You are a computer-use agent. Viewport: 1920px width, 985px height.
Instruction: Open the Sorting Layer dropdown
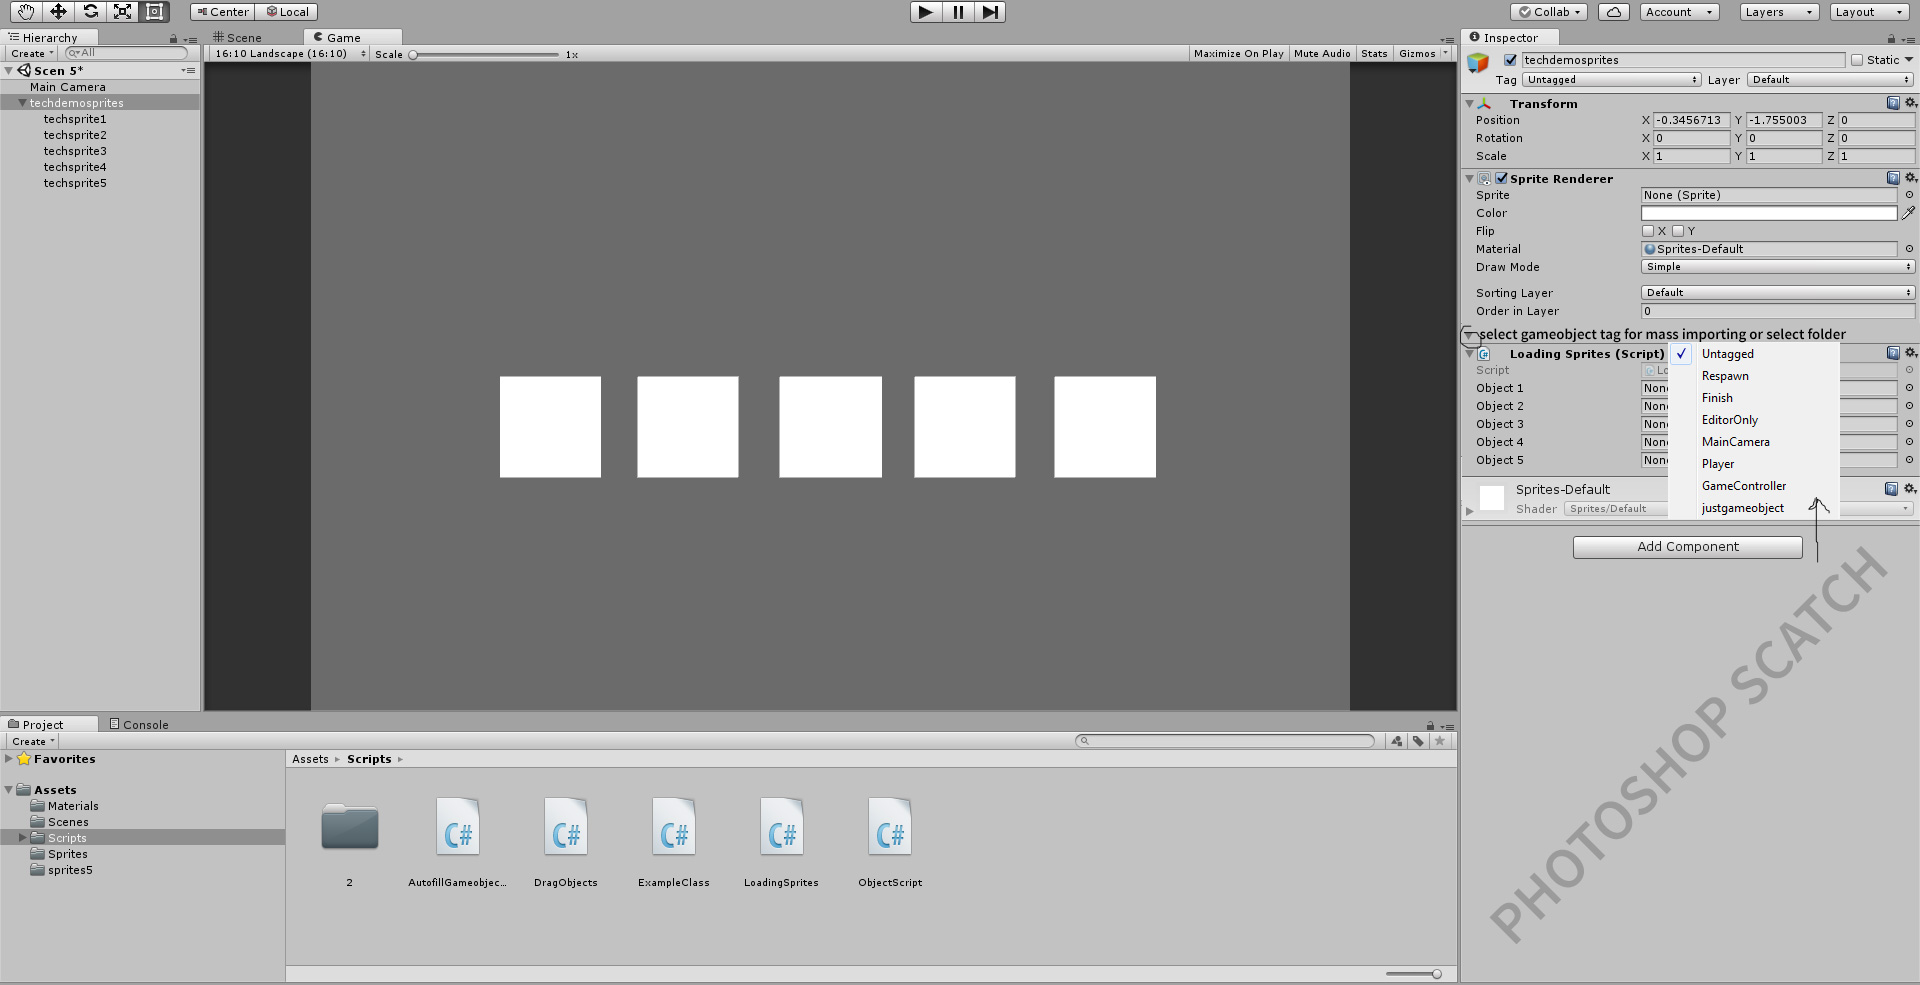[x=1777, y=293]
